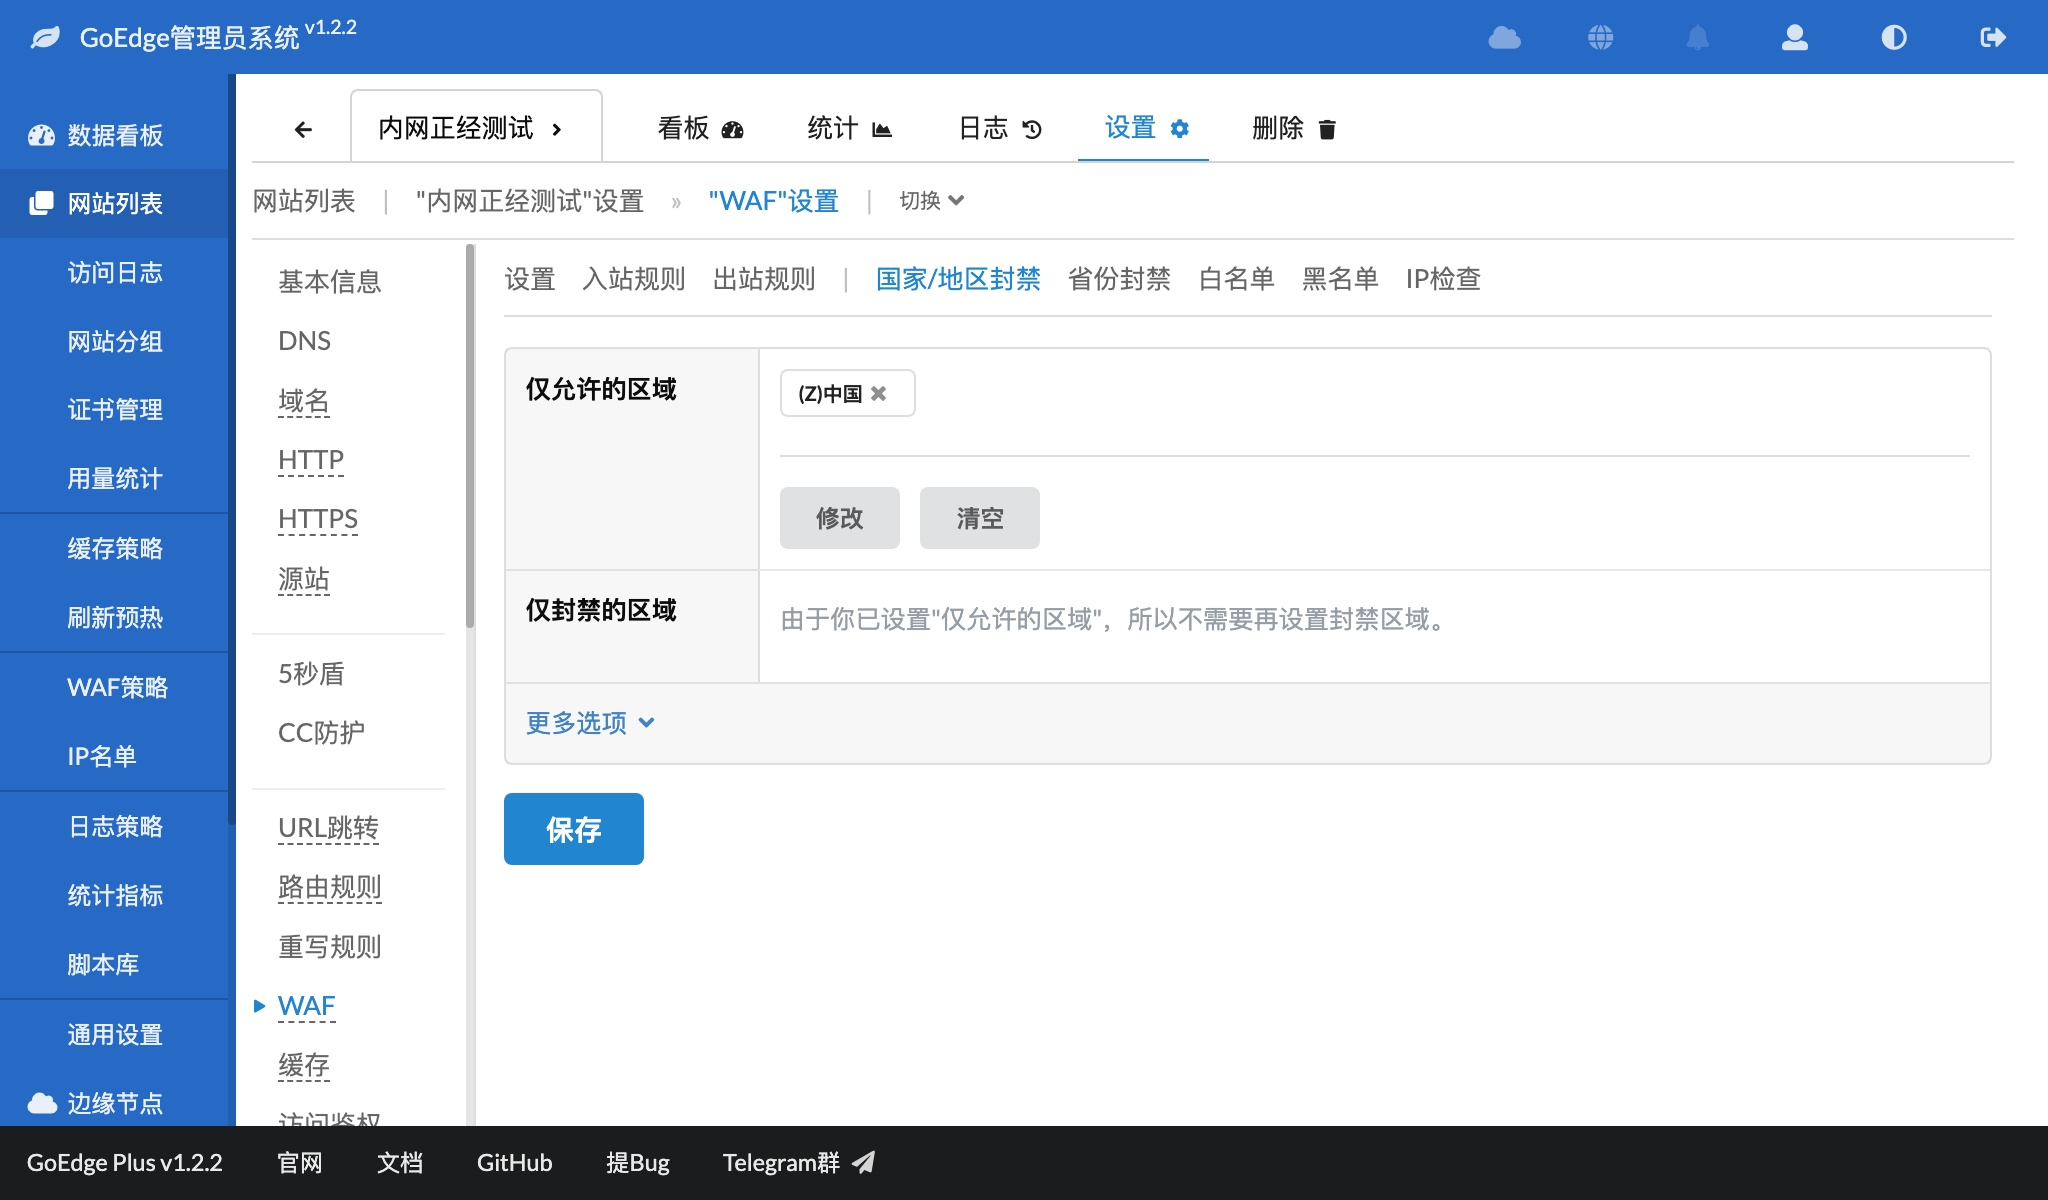Select DNS in settings menu
2048x1200 pixels.
point(304,341)
